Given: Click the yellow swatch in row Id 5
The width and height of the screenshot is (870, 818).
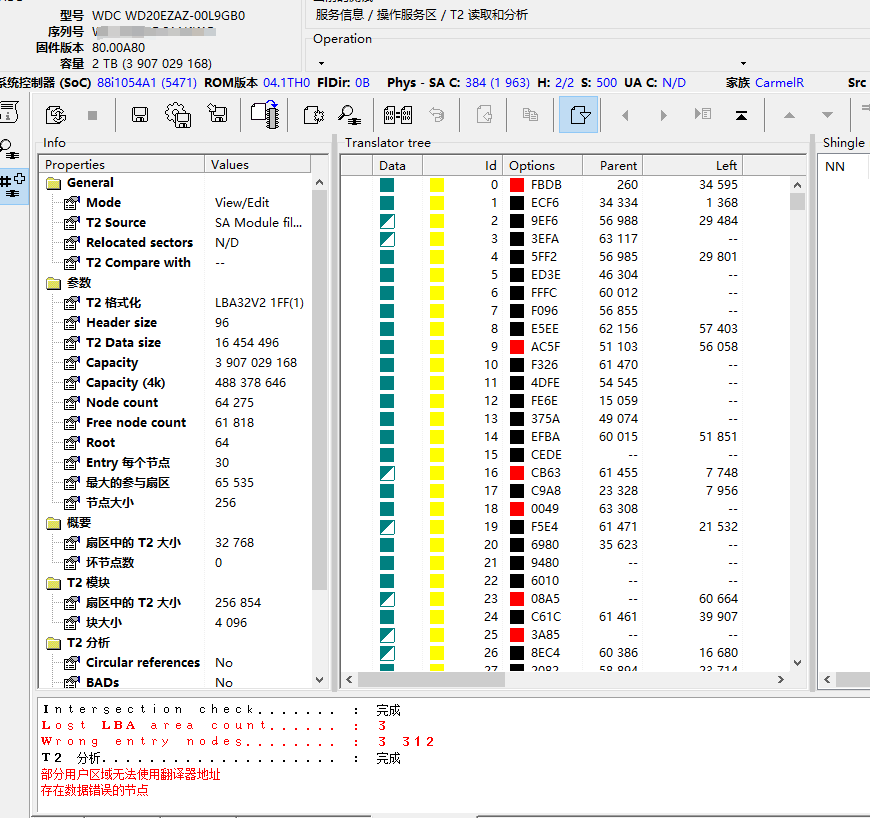Looking at the screenshot, I should (x=437, y=275).
